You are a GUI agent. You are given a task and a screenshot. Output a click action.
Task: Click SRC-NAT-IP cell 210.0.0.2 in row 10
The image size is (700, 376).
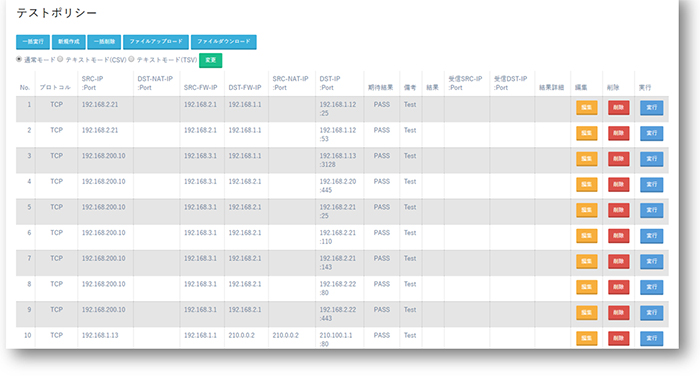[286, 335]
